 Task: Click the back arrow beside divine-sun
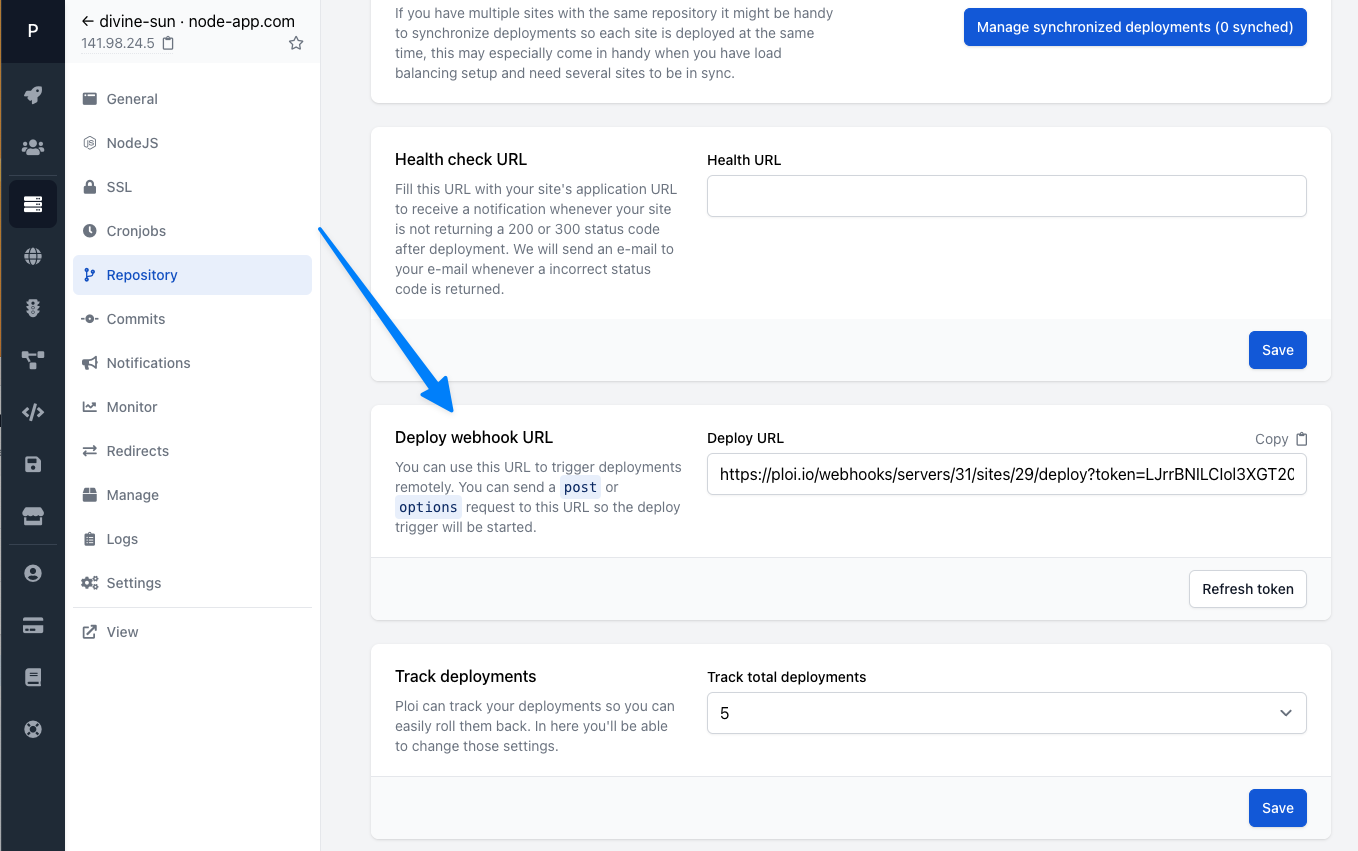coord(88,21)
